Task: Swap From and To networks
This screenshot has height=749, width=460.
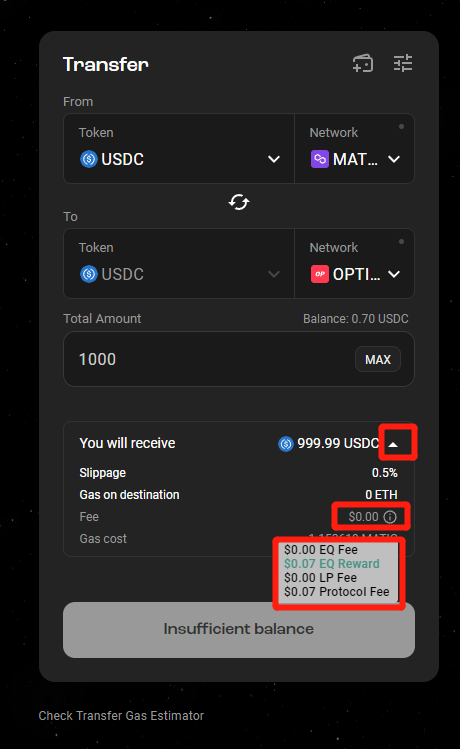Action: pos(239,202)
